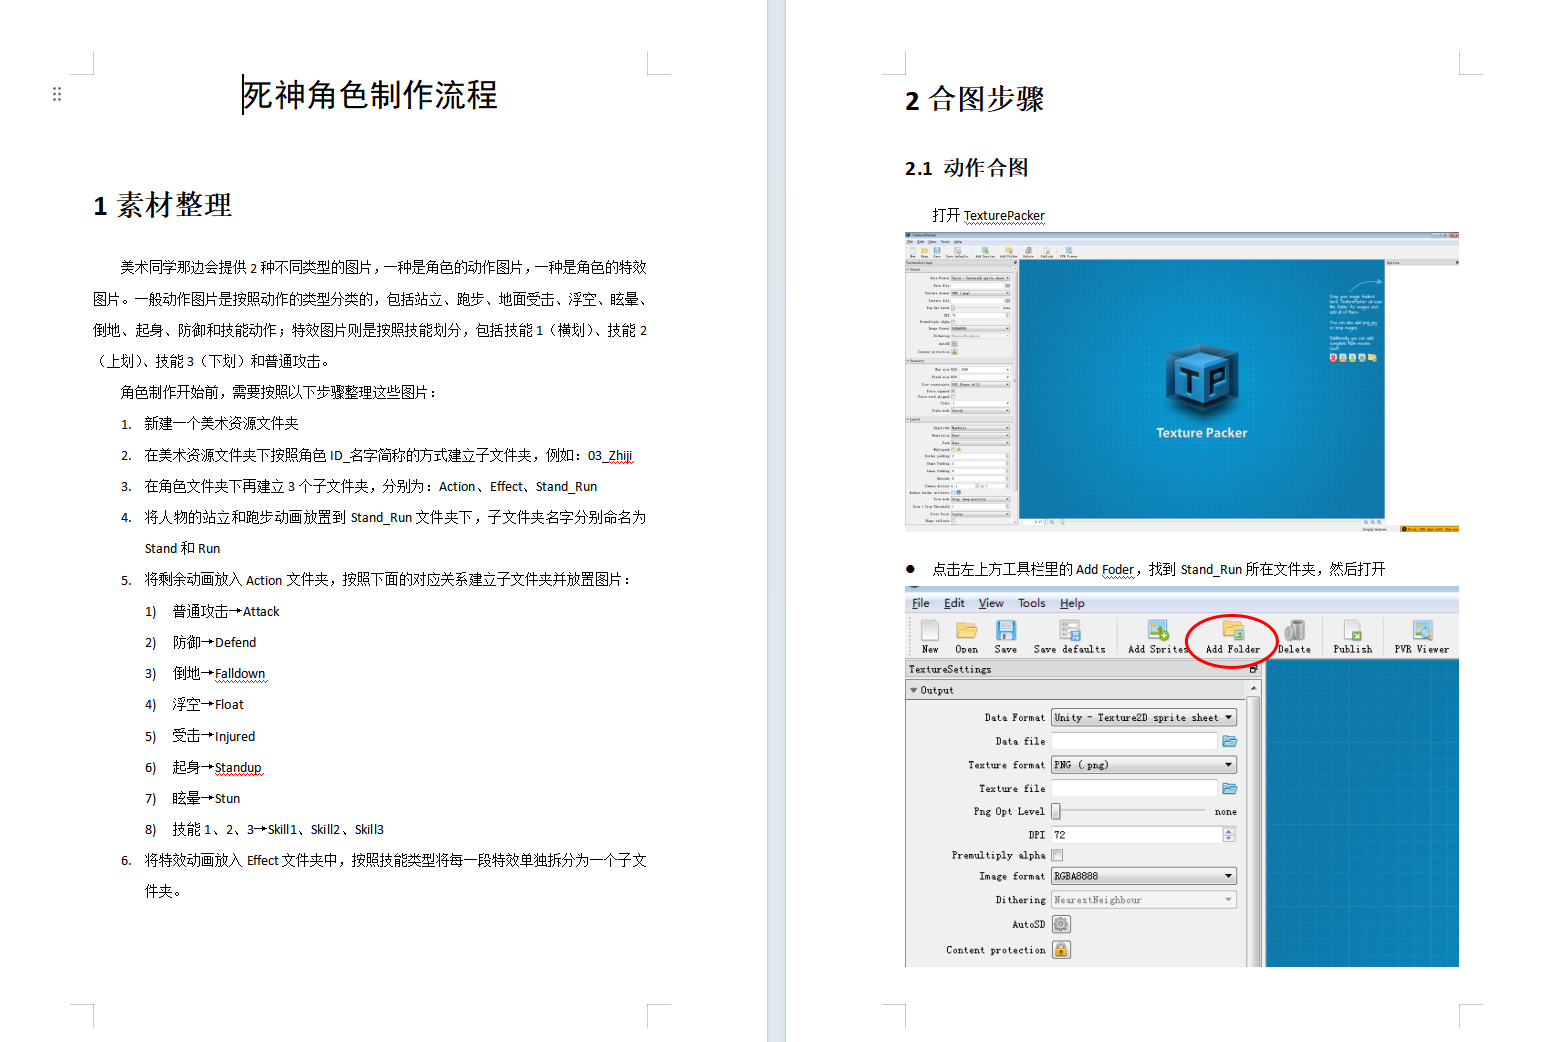
Task: Open the Image format RGBA8888 dropdown
Action: pos(1143,877)
